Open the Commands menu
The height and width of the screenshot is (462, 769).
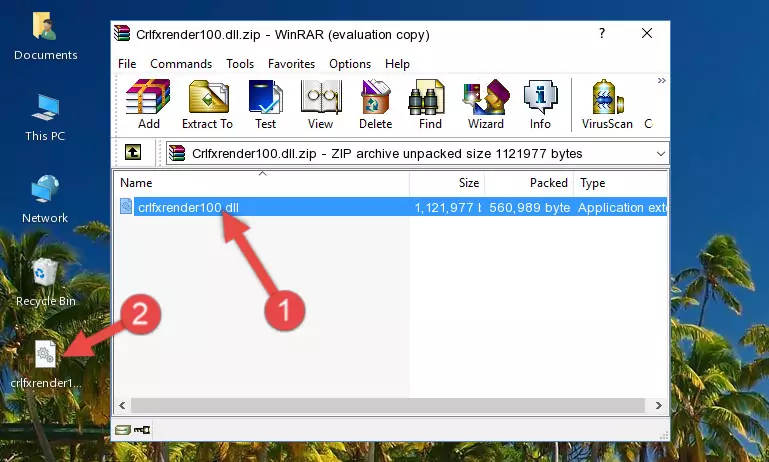pos(181,64)
